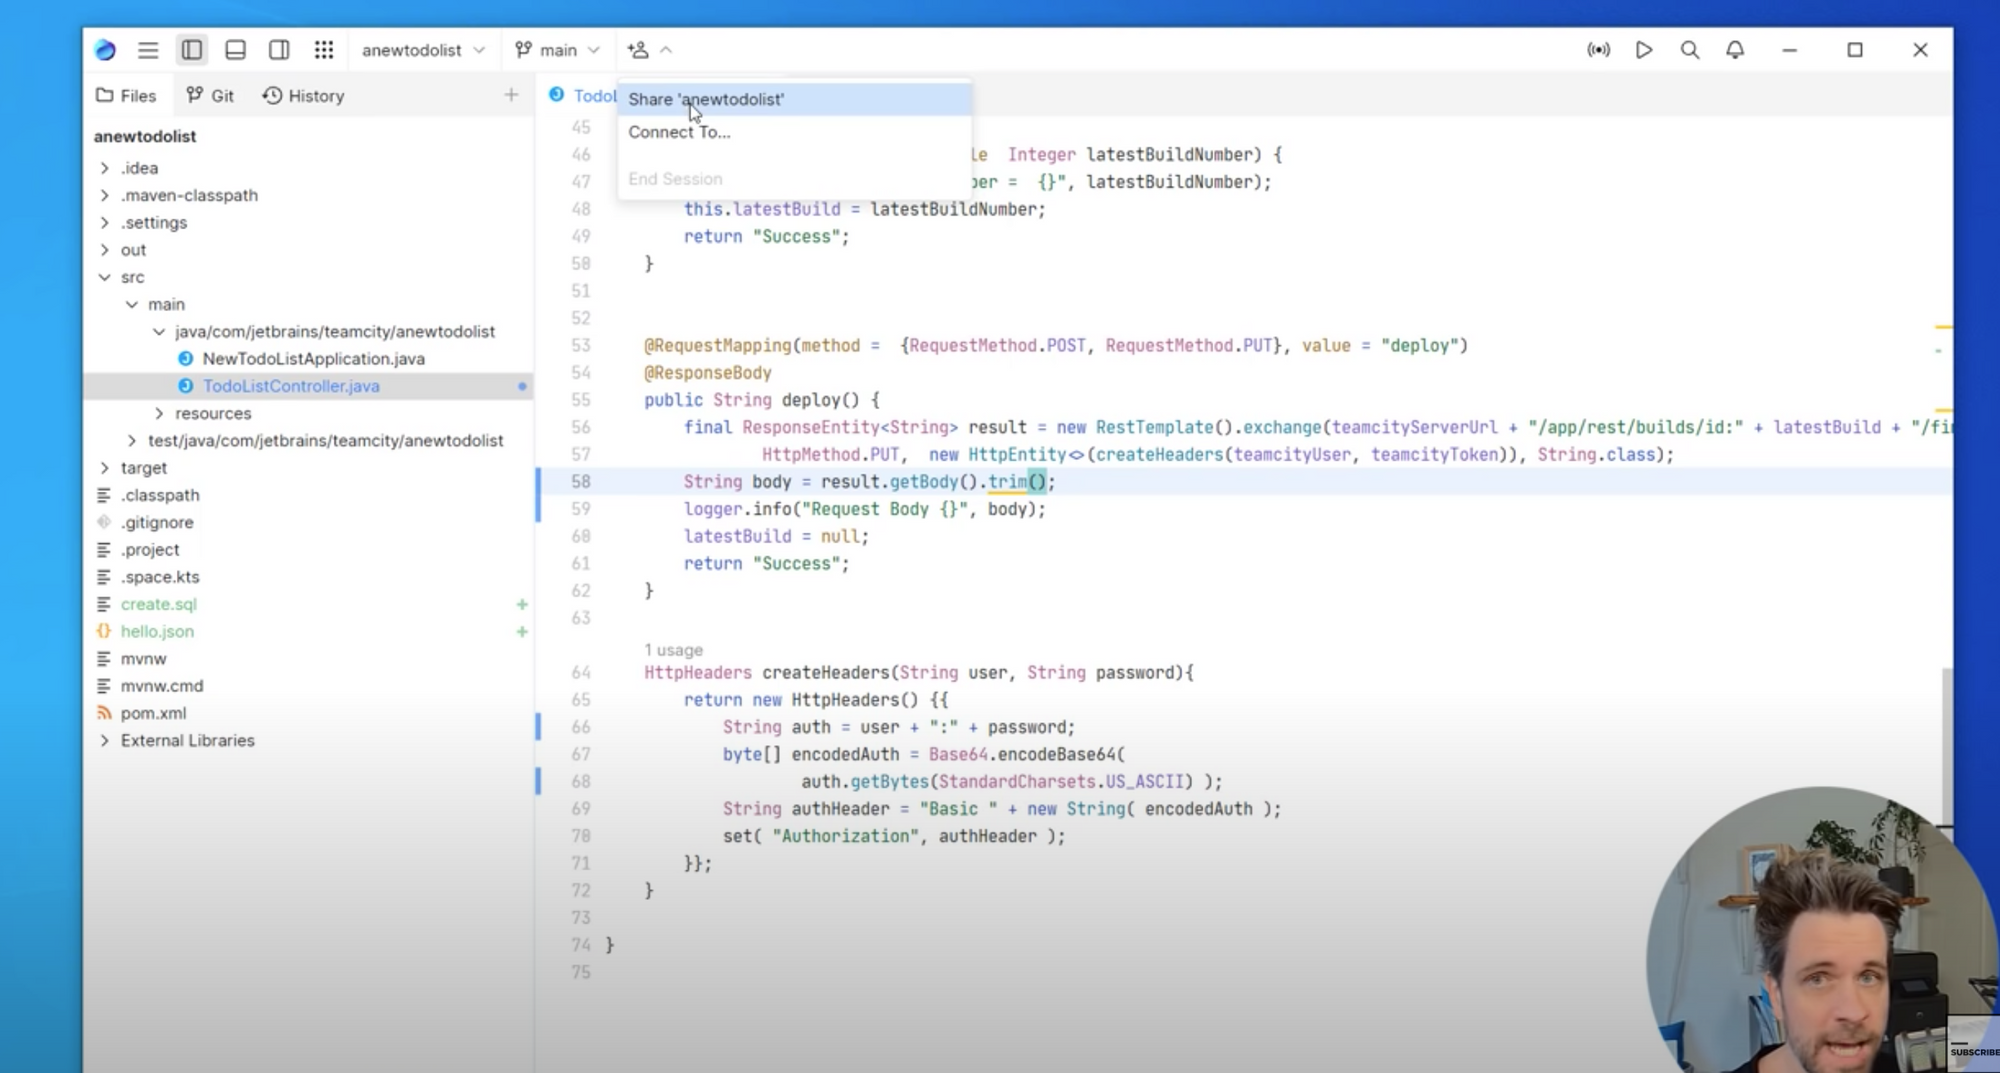2000x1073 pixels.
Task: Open notifications bell icon
Action: click(1735, 50)
